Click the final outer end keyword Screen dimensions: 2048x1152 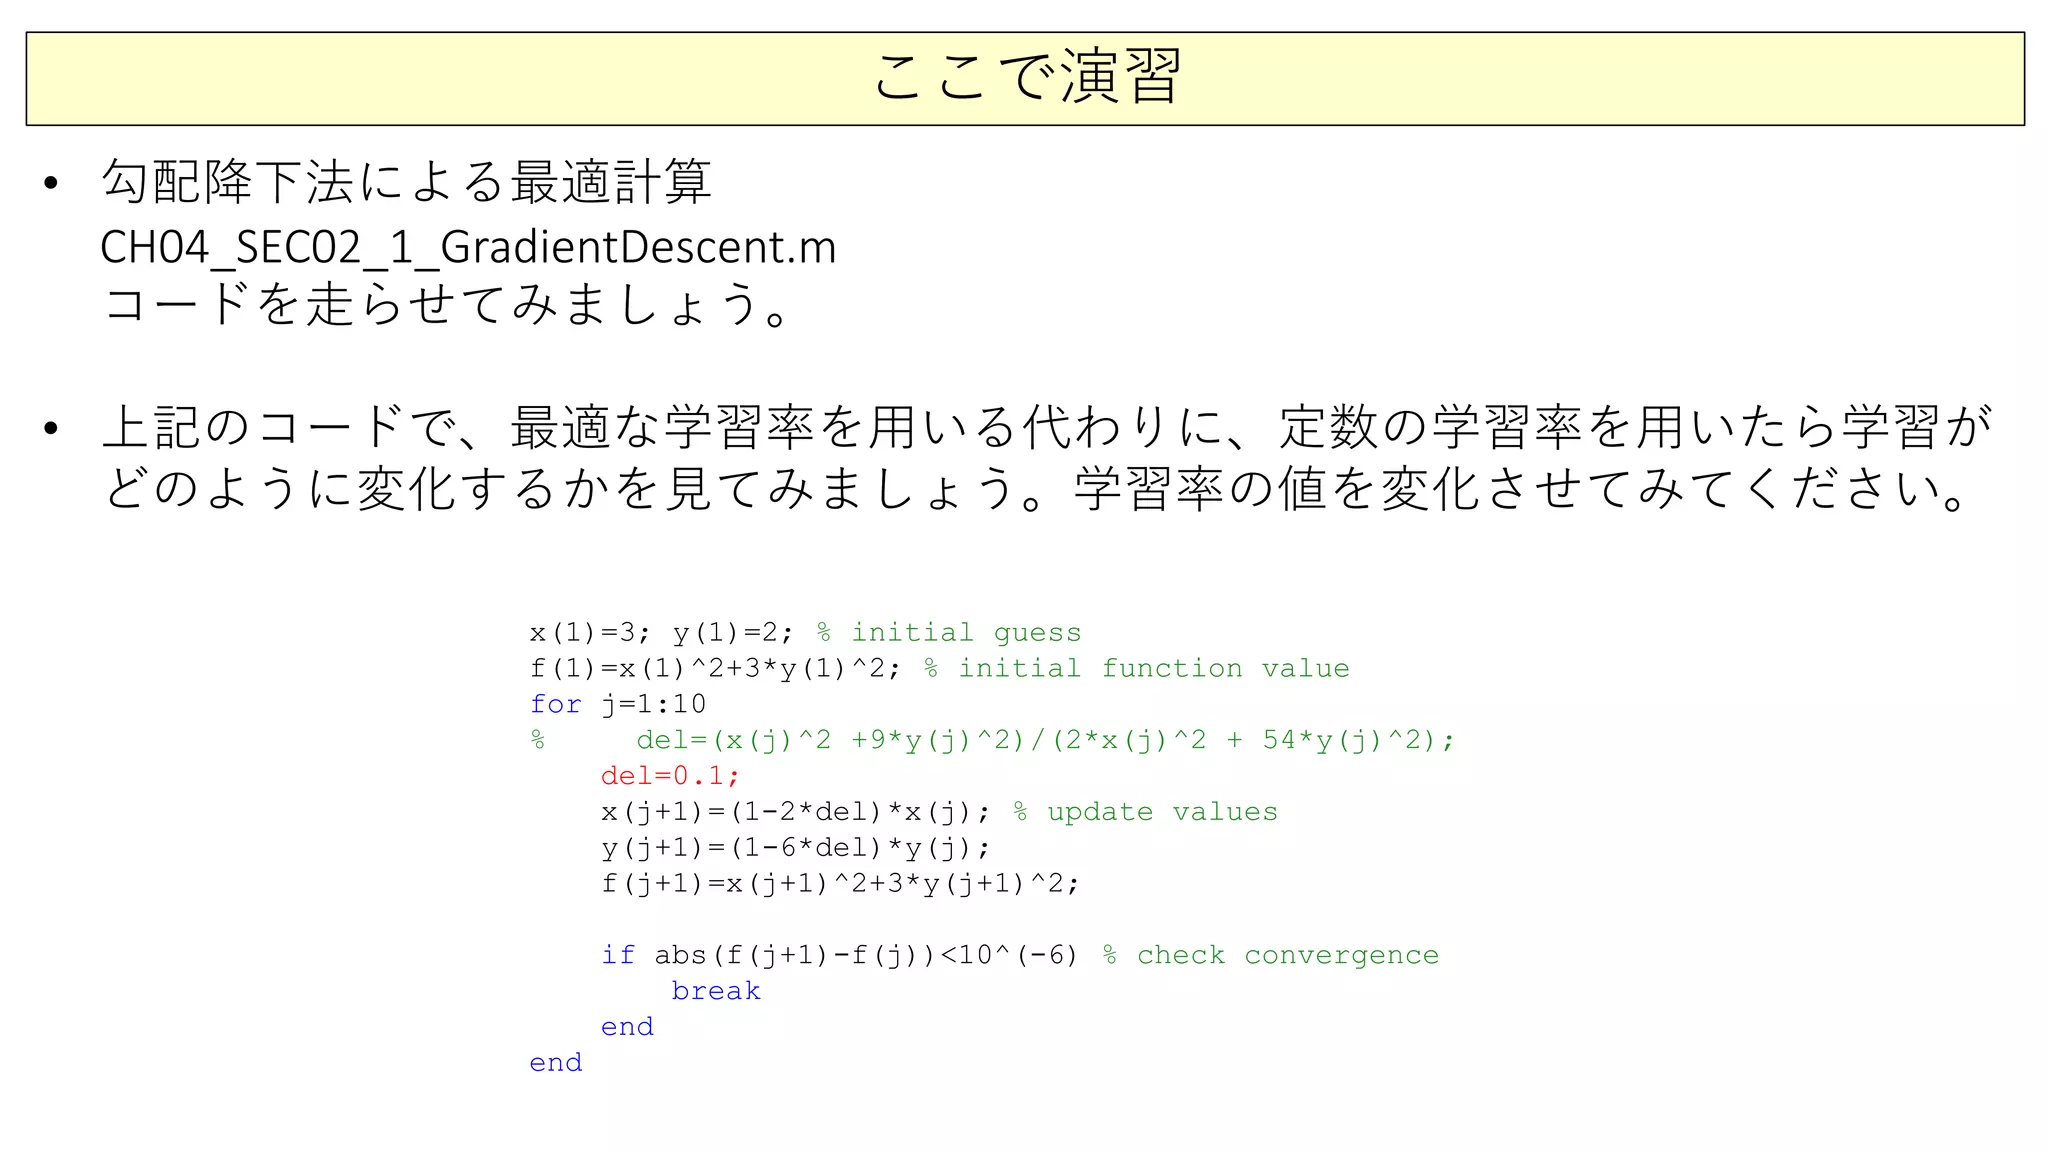pyautogui.click(x=556, y=1063)
